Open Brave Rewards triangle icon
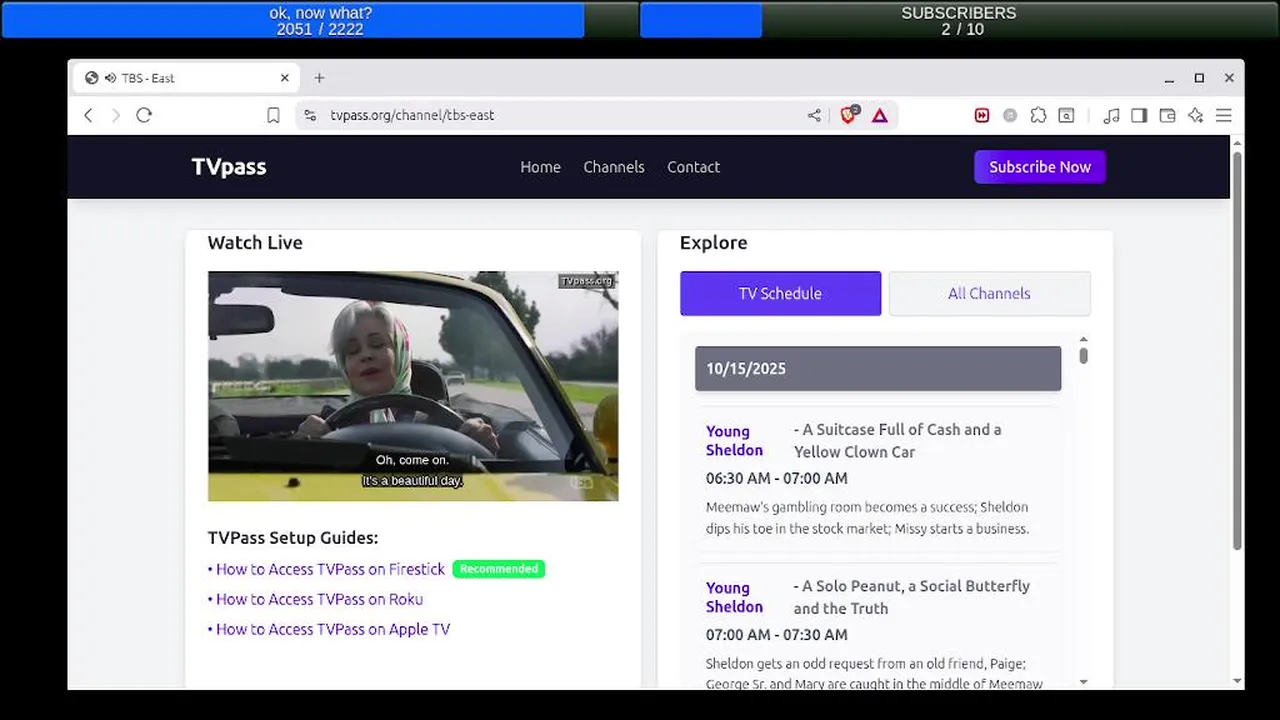Screen dimensions: 1280x720 click(x=880, y=116)
